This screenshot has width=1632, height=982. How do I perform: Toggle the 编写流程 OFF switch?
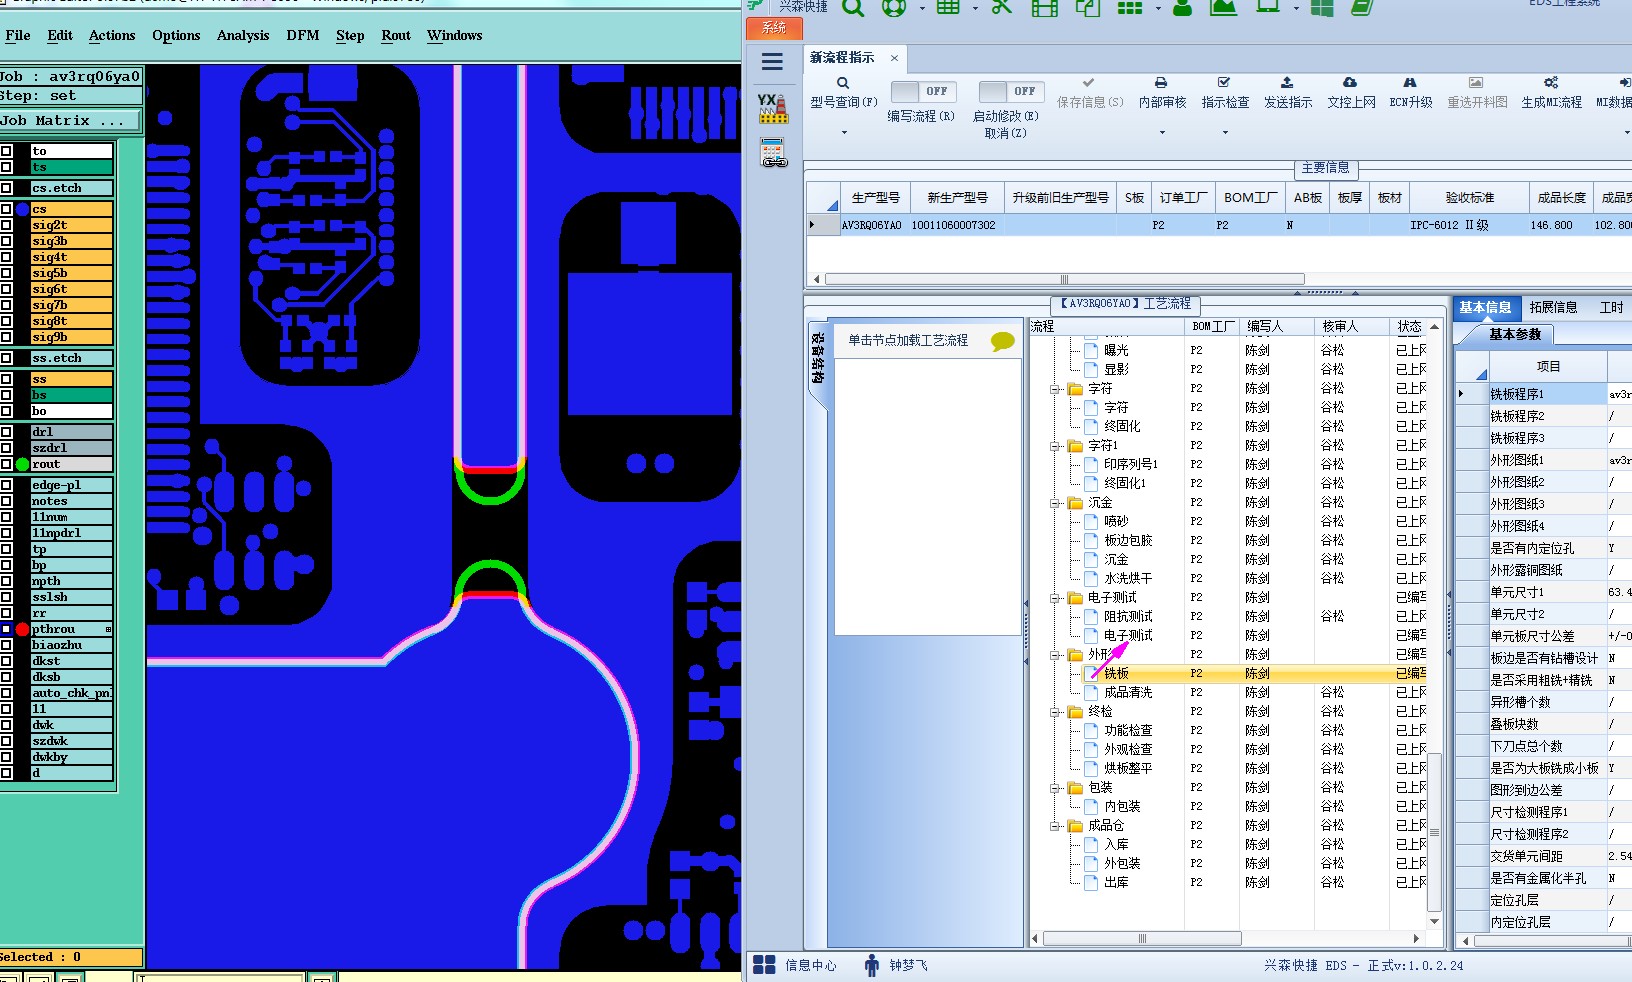tap(923, 91)
